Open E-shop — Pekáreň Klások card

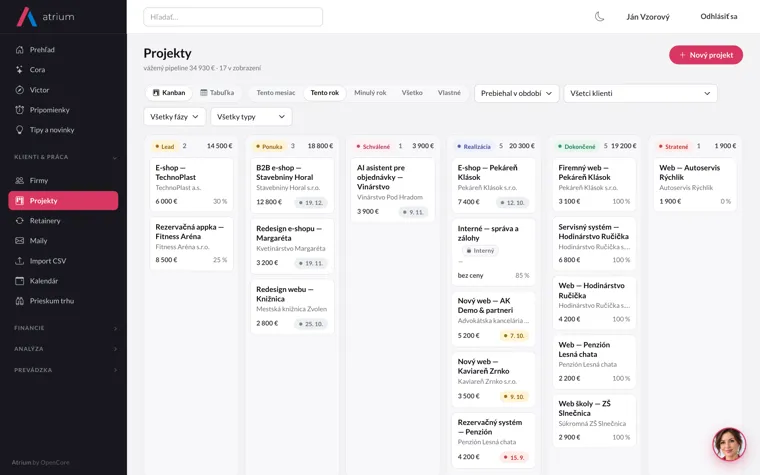click(x=493, y=185)
